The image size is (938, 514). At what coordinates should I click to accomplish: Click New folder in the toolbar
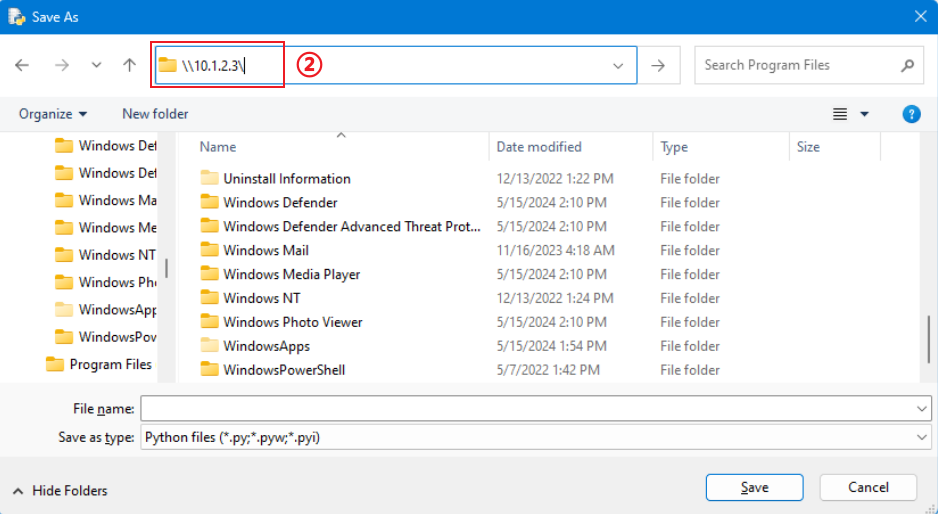(155, 114)
